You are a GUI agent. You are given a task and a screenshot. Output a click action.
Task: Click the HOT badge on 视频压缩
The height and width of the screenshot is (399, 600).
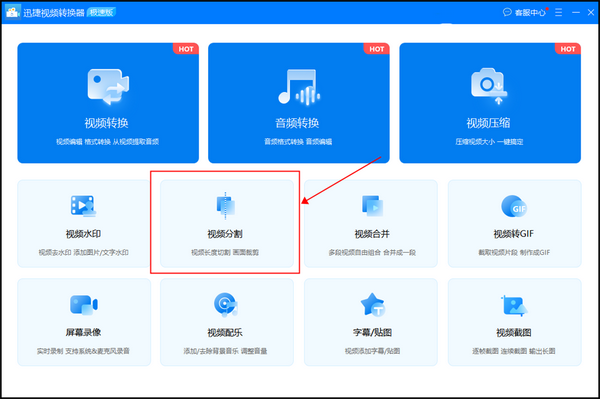(x=568, y=49)
